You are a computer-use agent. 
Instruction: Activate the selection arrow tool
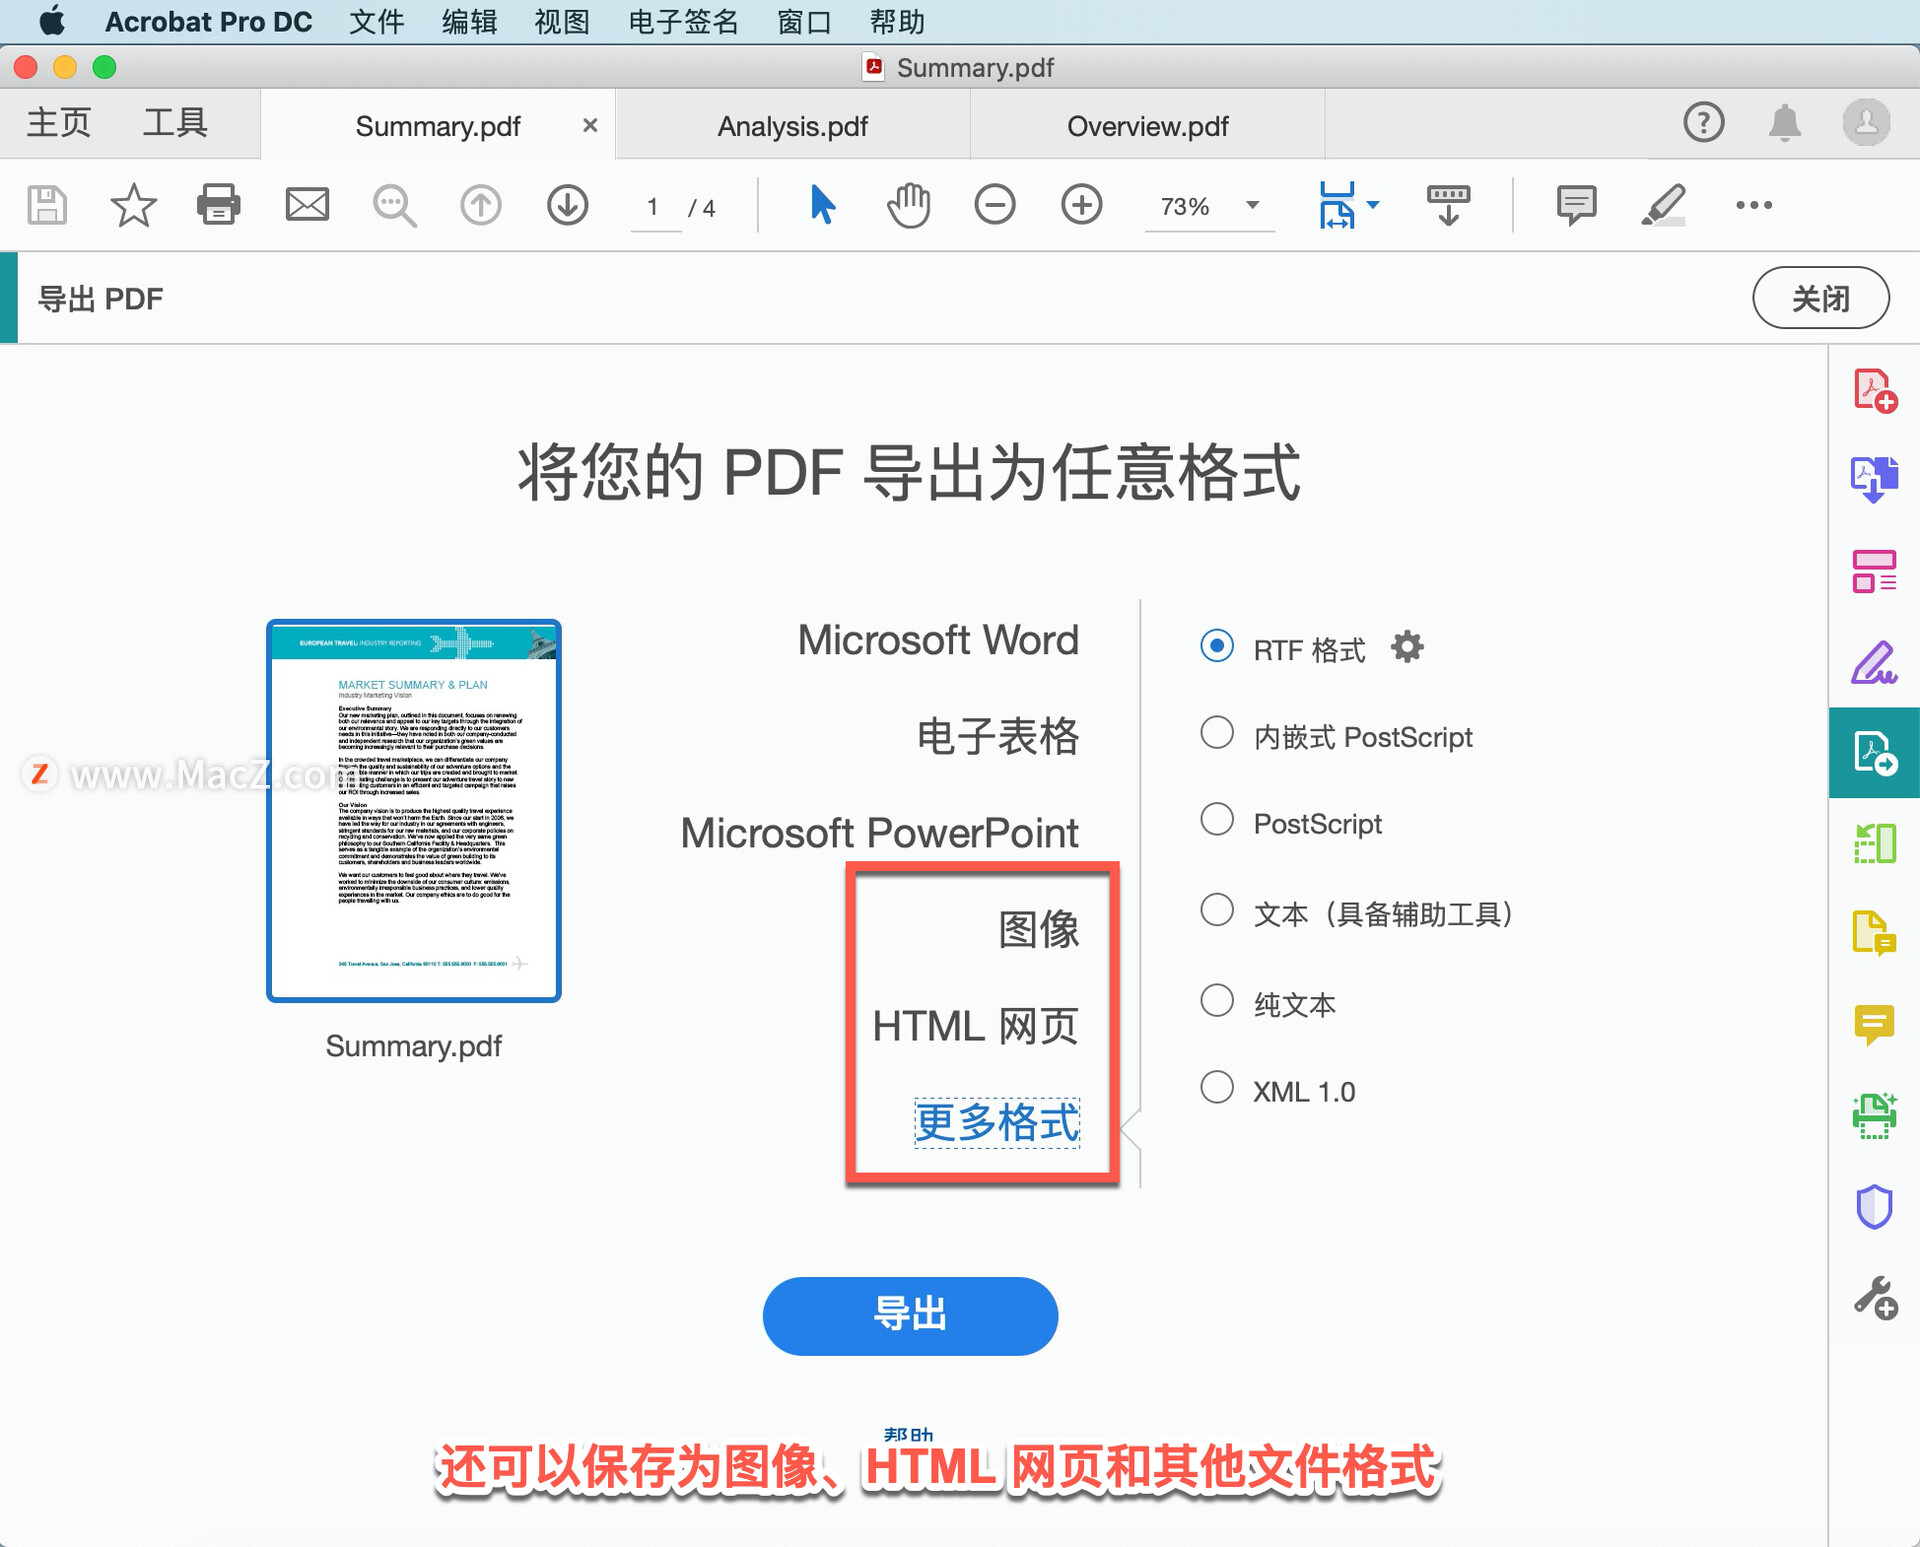(822, 205)
